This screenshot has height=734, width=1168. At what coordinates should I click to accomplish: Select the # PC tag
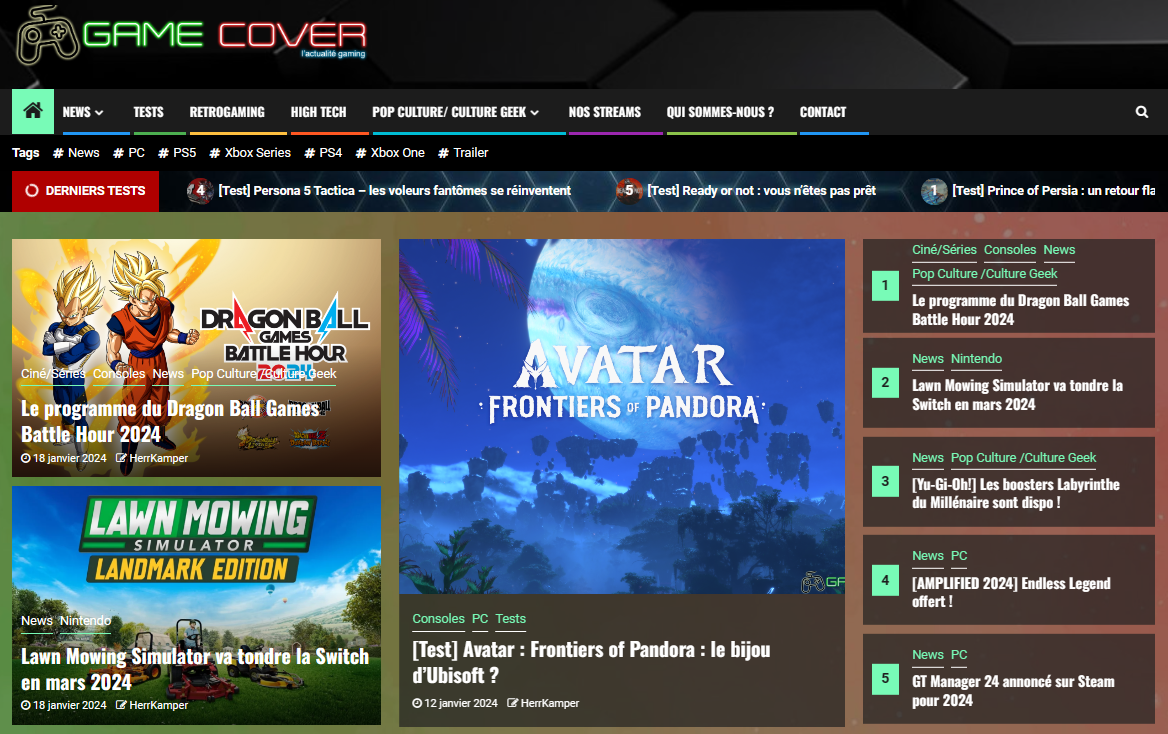pyautogui.click(x=129, y=153)
